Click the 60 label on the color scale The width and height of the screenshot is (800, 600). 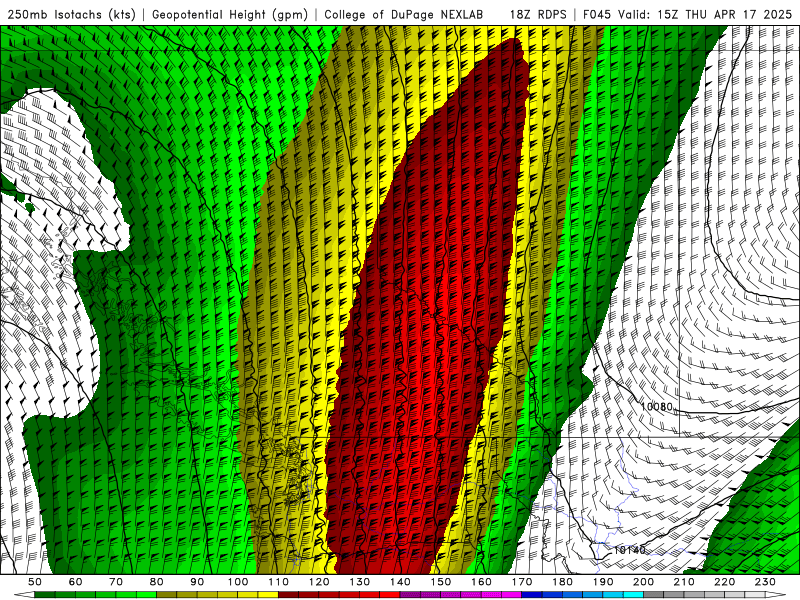(76, 582)
